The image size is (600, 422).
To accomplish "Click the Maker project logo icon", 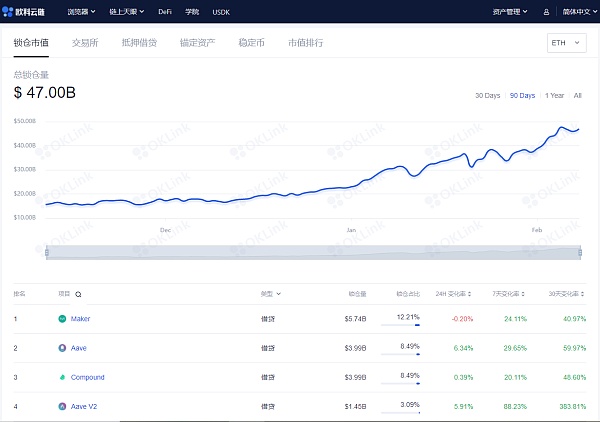I will pyautogui.click(x=63, y=319).
